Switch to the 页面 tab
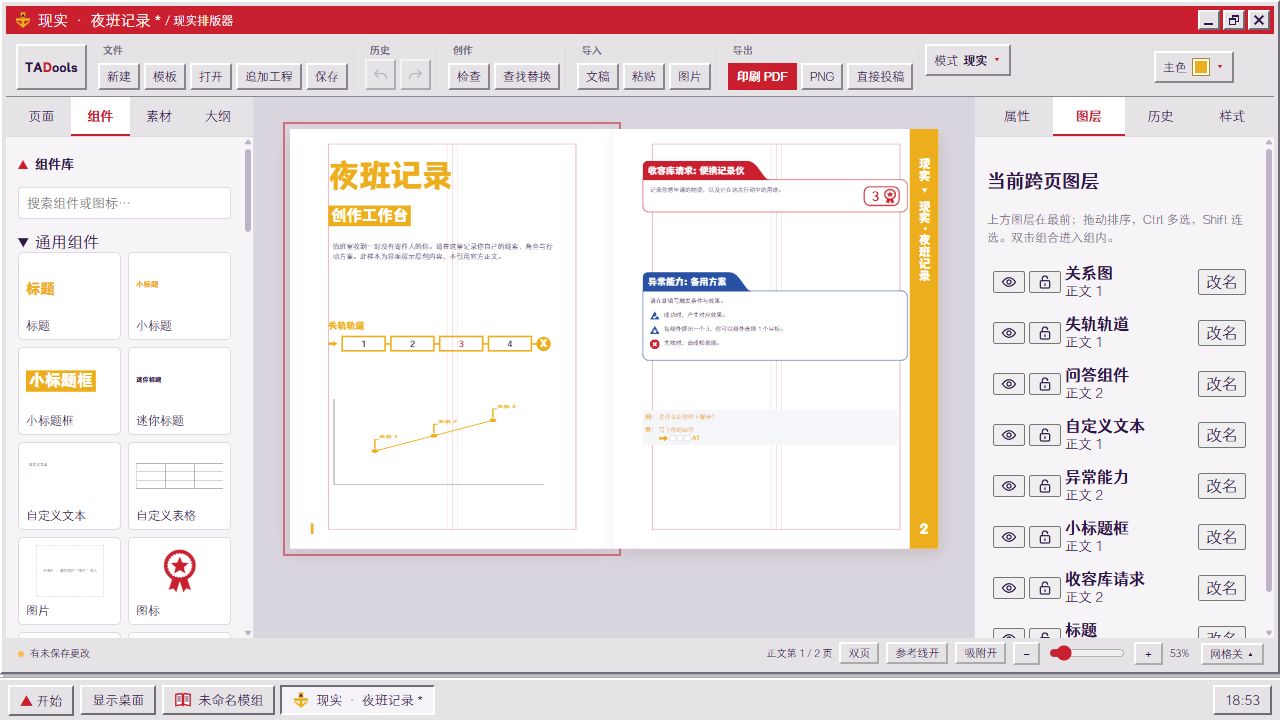This screenshot has width=1280, height=720. [x=41, y=116]
